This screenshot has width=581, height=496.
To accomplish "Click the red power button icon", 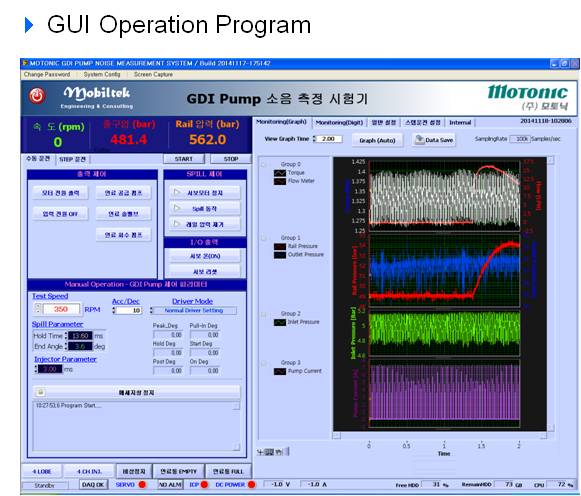I will click(x=37, y=96).
